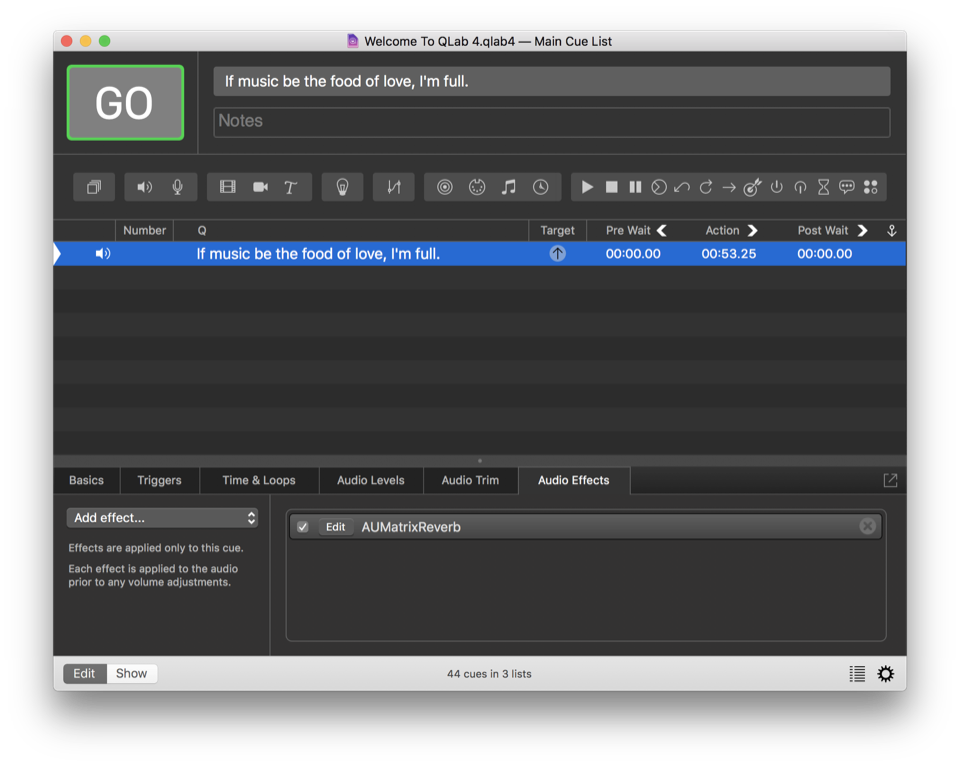
Task: Add a Wait cue with hourglass icon
Action: [823, 187]
